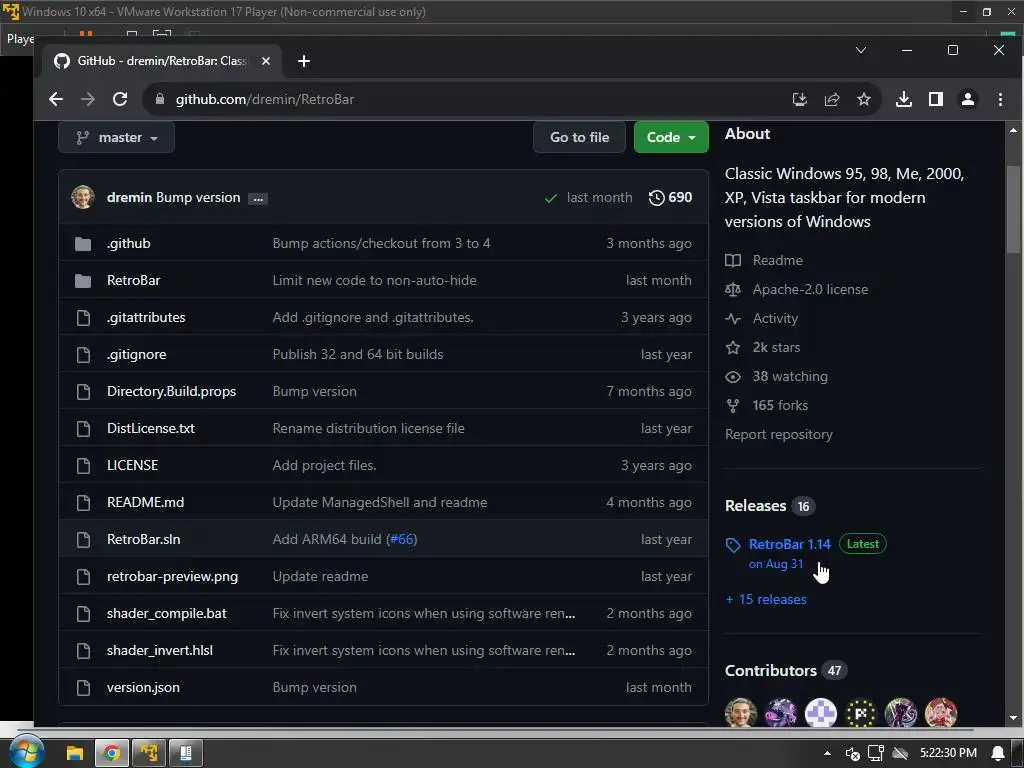This screenshot has width=1024, height=768.
Task: Click the tab search chevron in Chrome
Action: tap(861, 50)
